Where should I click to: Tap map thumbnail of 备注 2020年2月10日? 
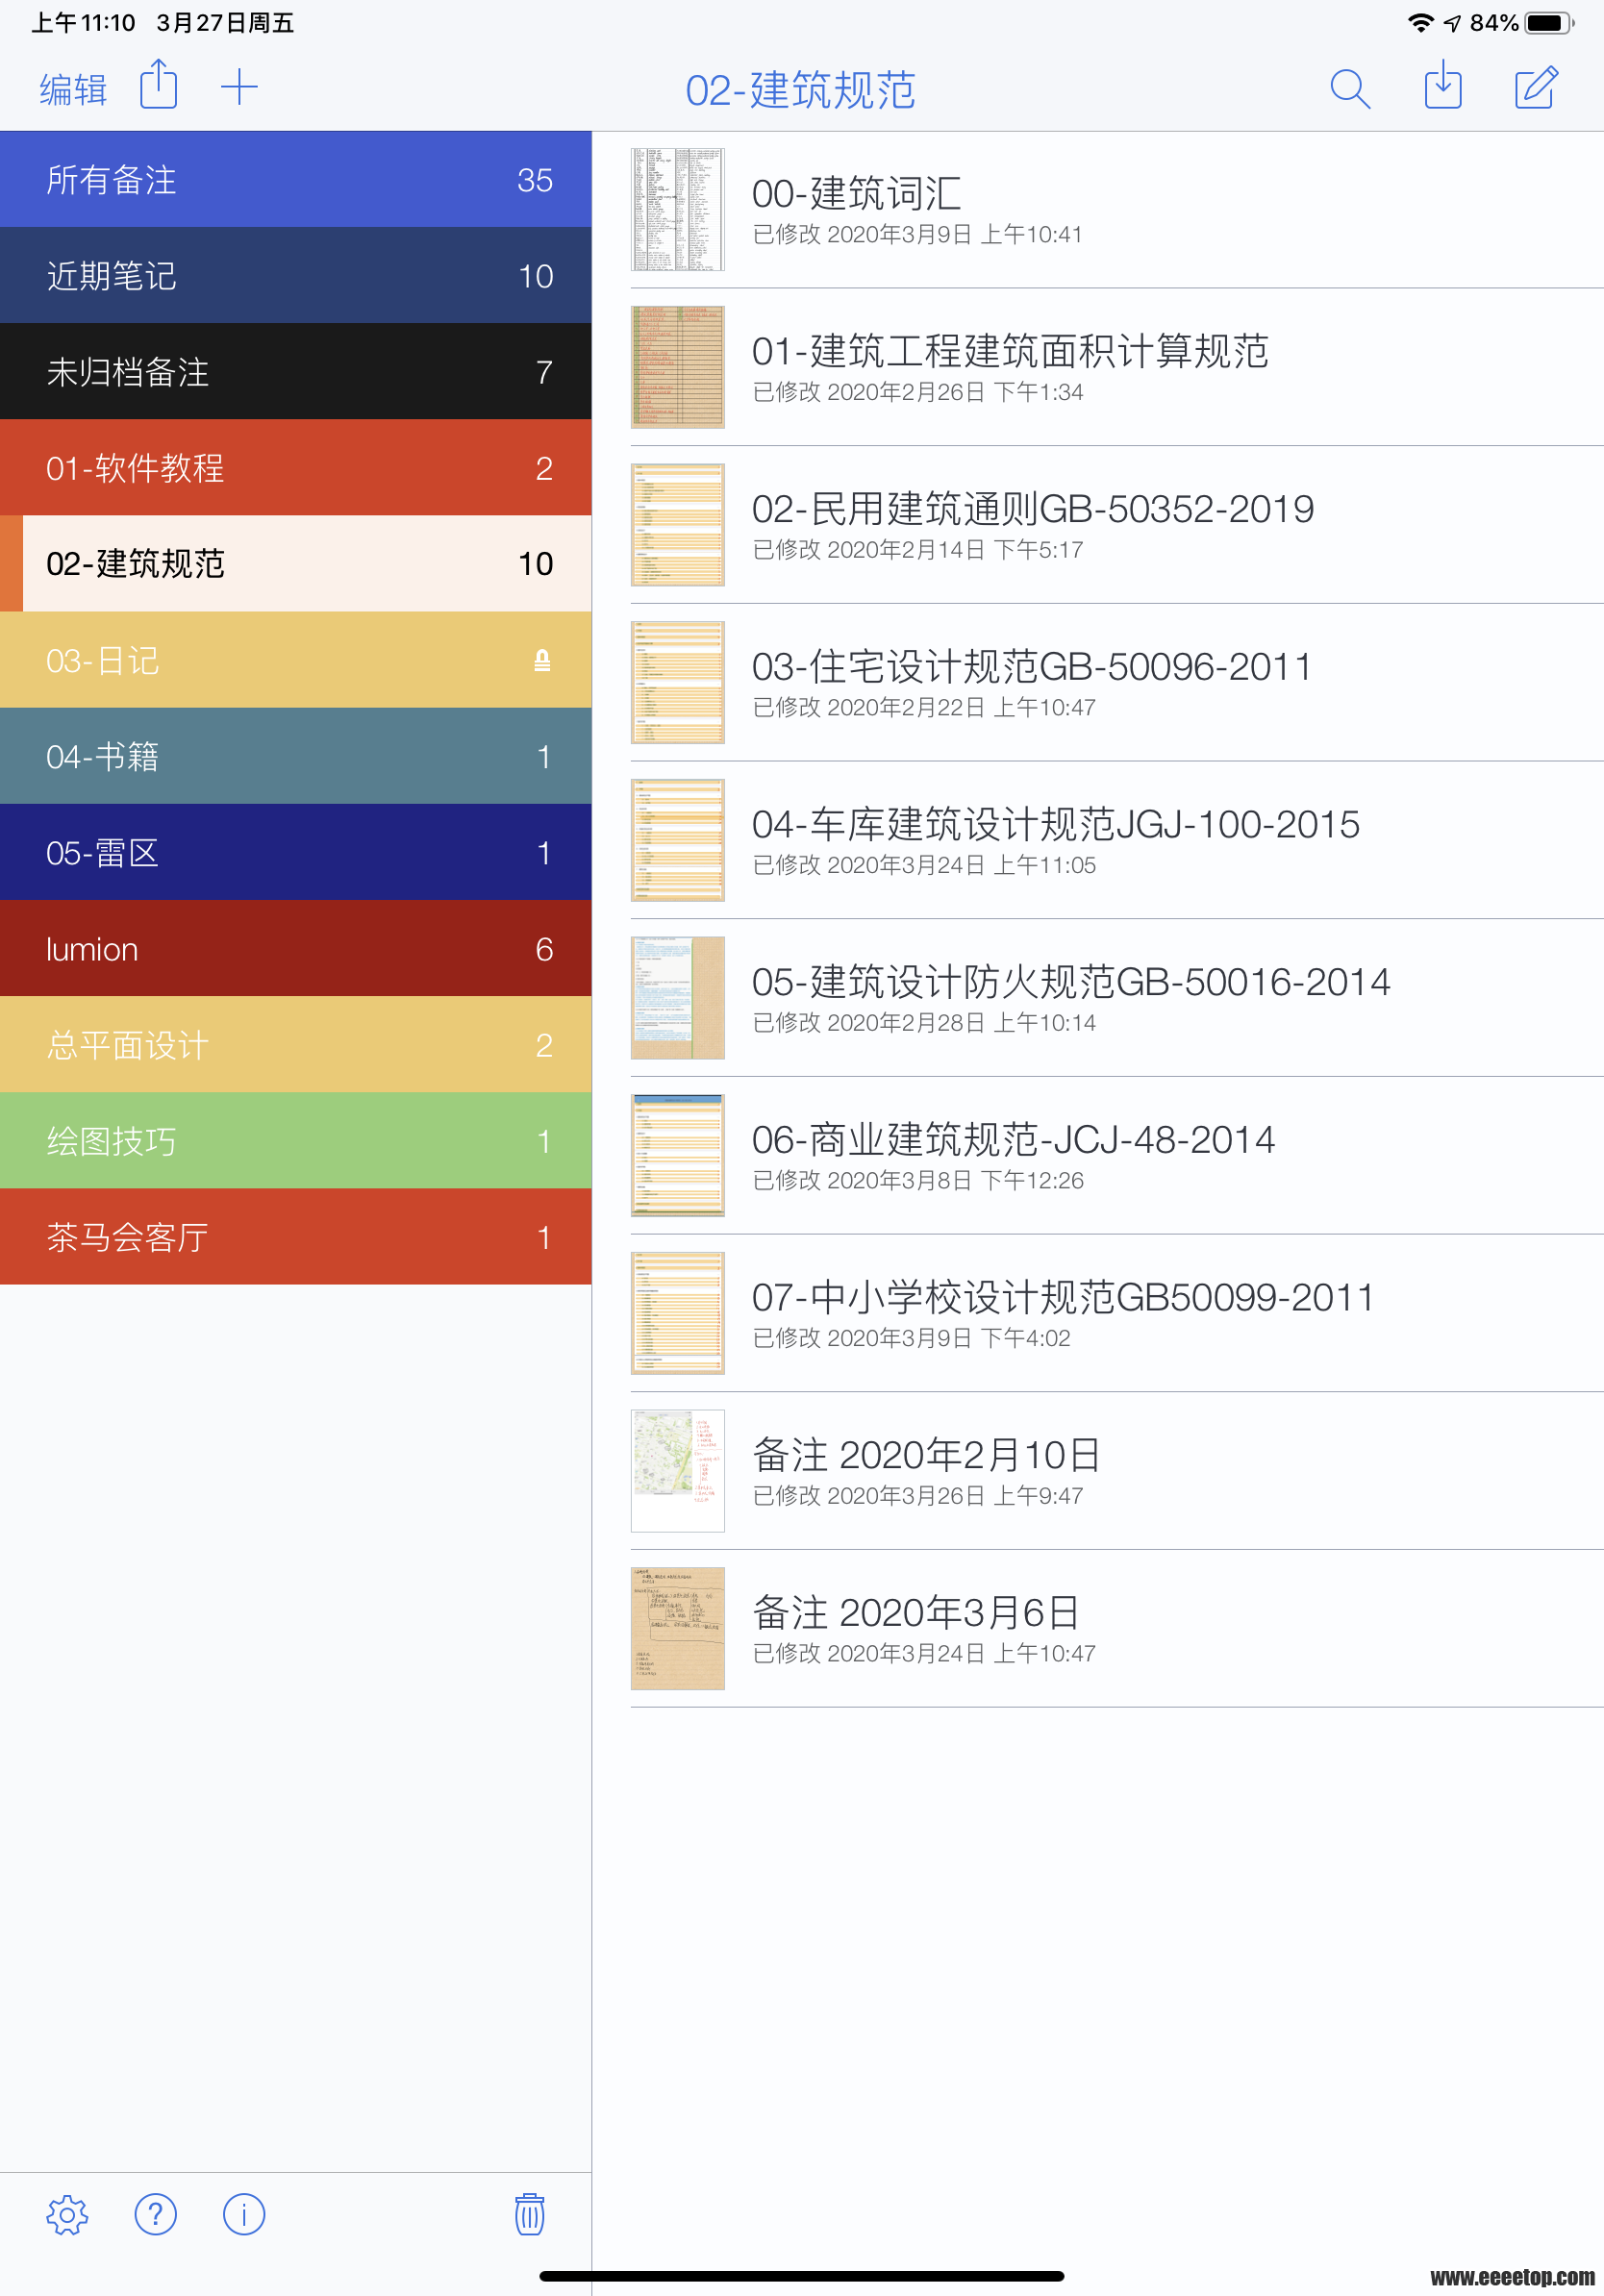point(677,1471)
